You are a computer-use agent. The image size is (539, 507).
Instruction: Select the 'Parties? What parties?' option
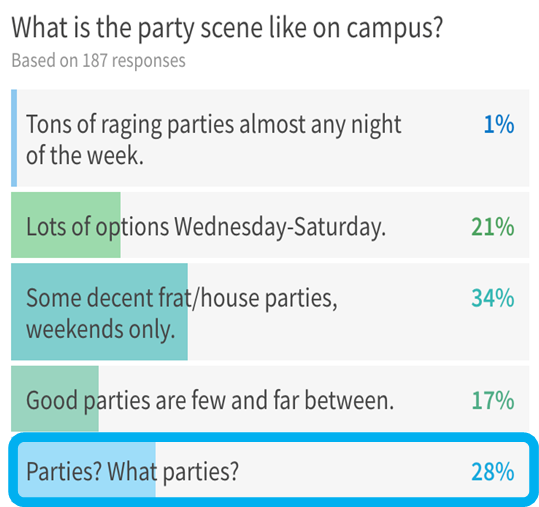[x=273, y=470]
